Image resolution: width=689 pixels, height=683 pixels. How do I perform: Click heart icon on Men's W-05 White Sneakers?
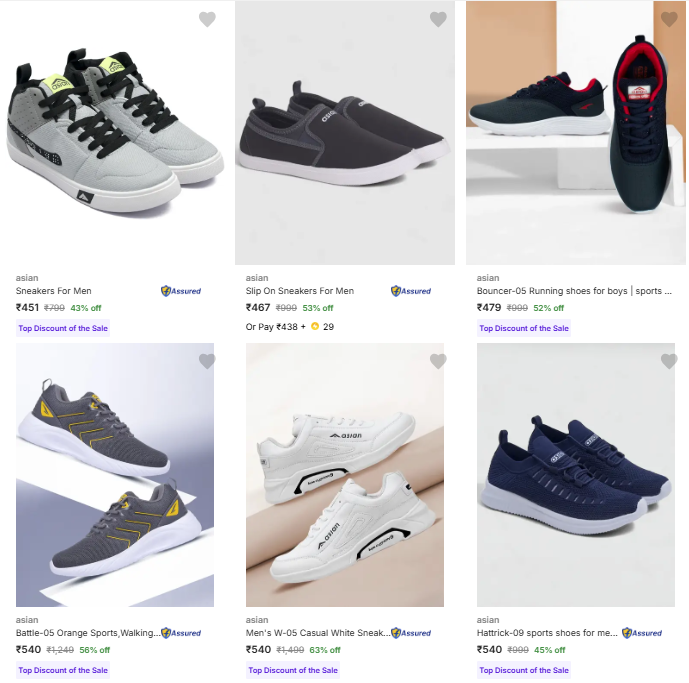coord(438,361)
